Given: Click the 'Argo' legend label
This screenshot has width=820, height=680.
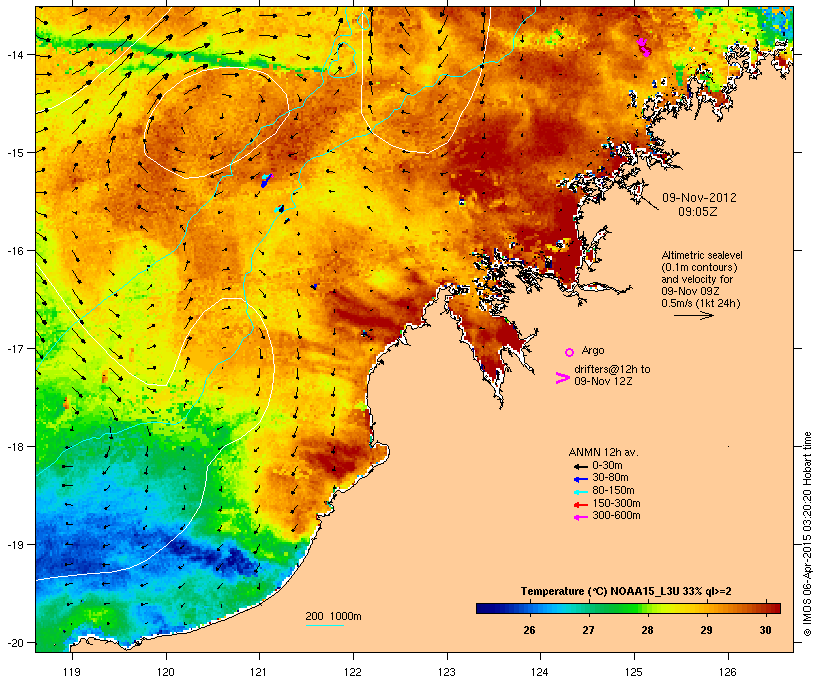Looking at the screenshot, I should 593,350.
